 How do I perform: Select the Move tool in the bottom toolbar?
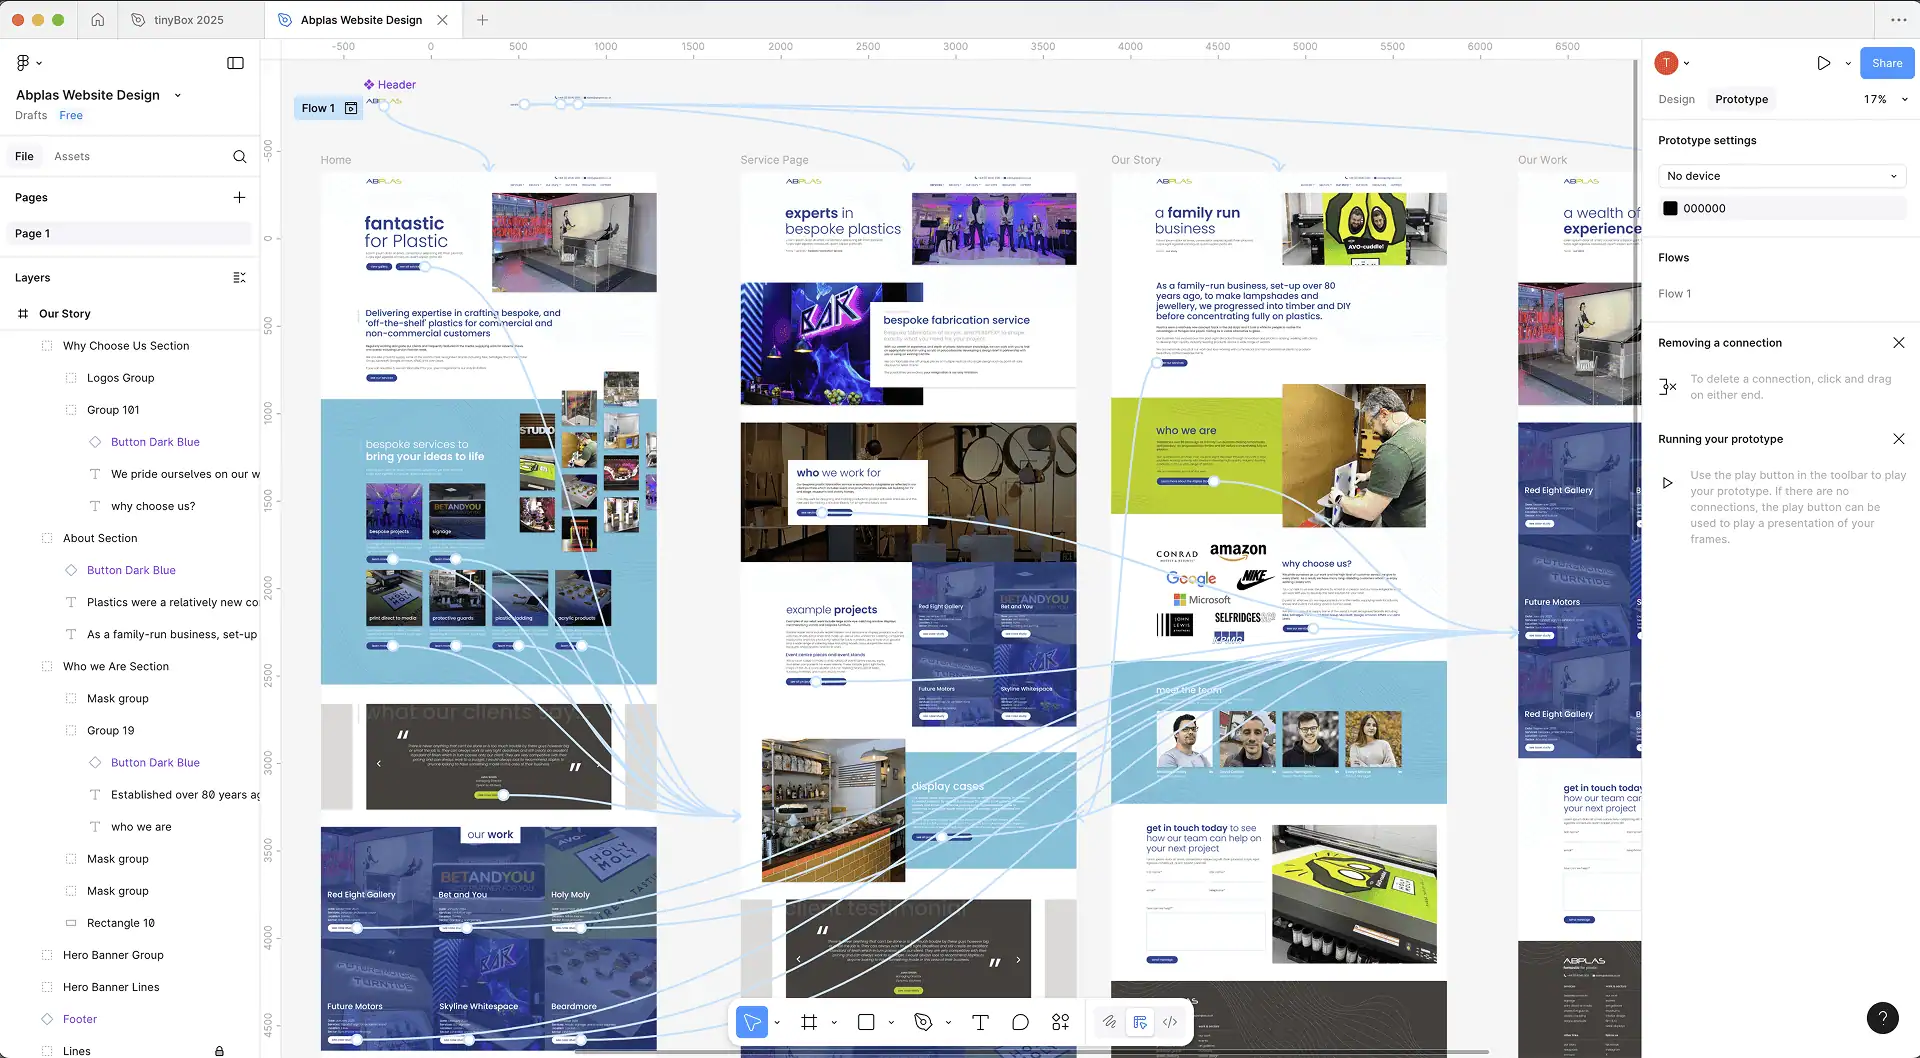(x=751, y=1022)
